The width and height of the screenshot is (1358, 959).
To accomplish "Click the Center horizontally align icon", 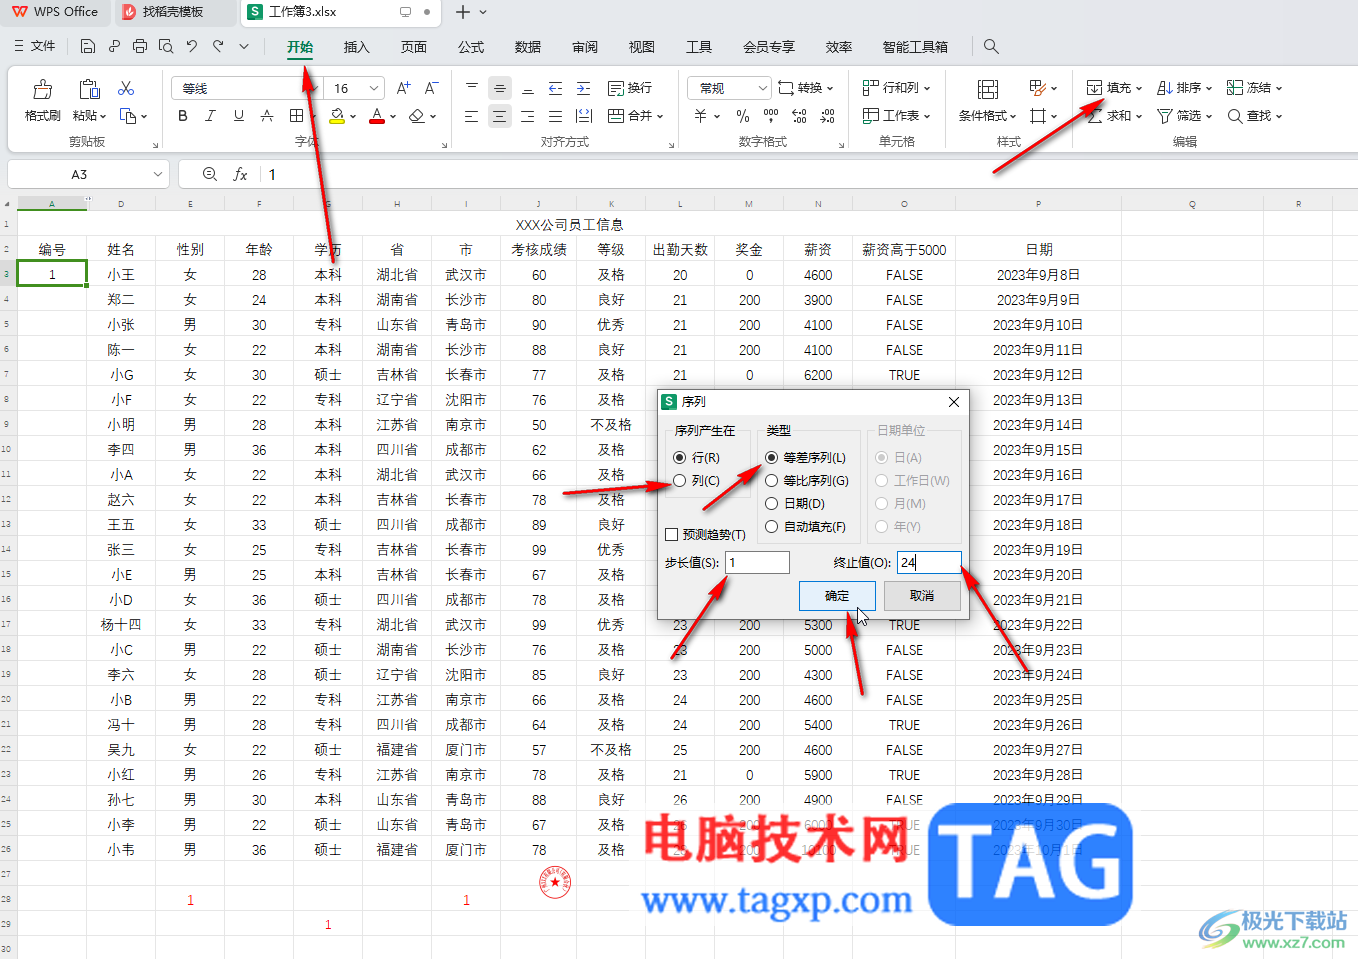I will tap(500, 116).
